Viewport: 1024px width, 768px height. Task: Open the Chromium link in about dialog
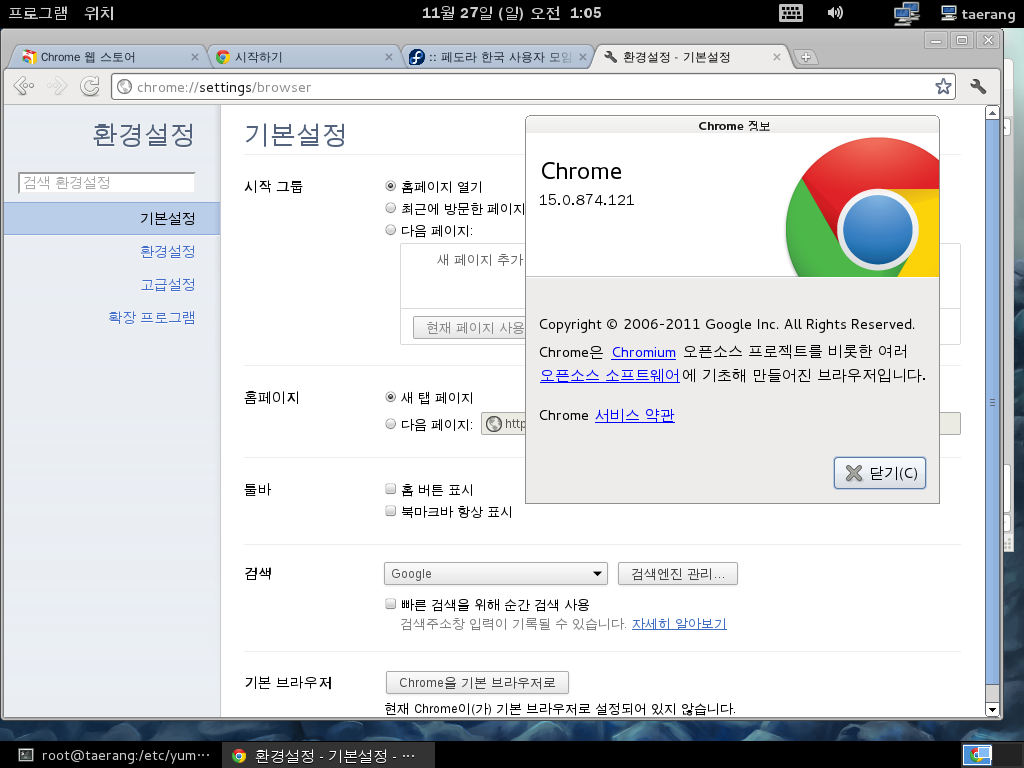pos(643,352)
